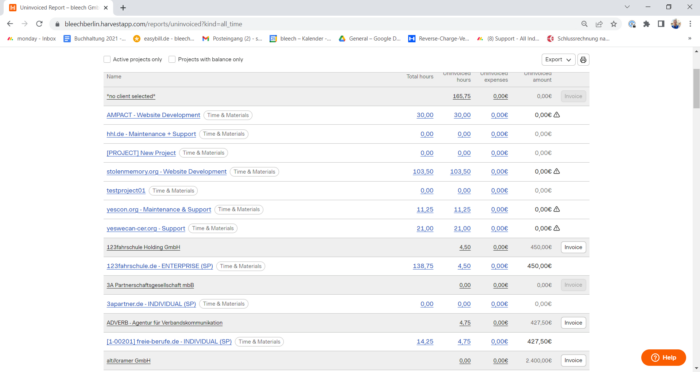This screenshot has width=700, height=372.
Task: Go back with browser back arrow
Action: click(10, 24)
